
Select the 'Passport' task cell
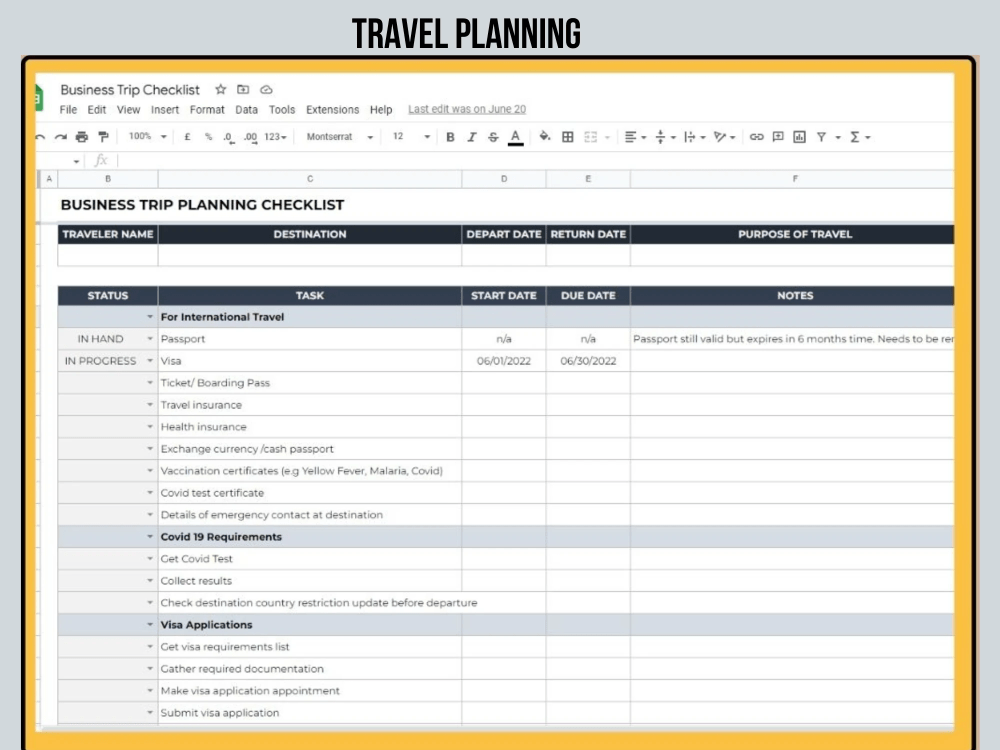pos(310,339)
